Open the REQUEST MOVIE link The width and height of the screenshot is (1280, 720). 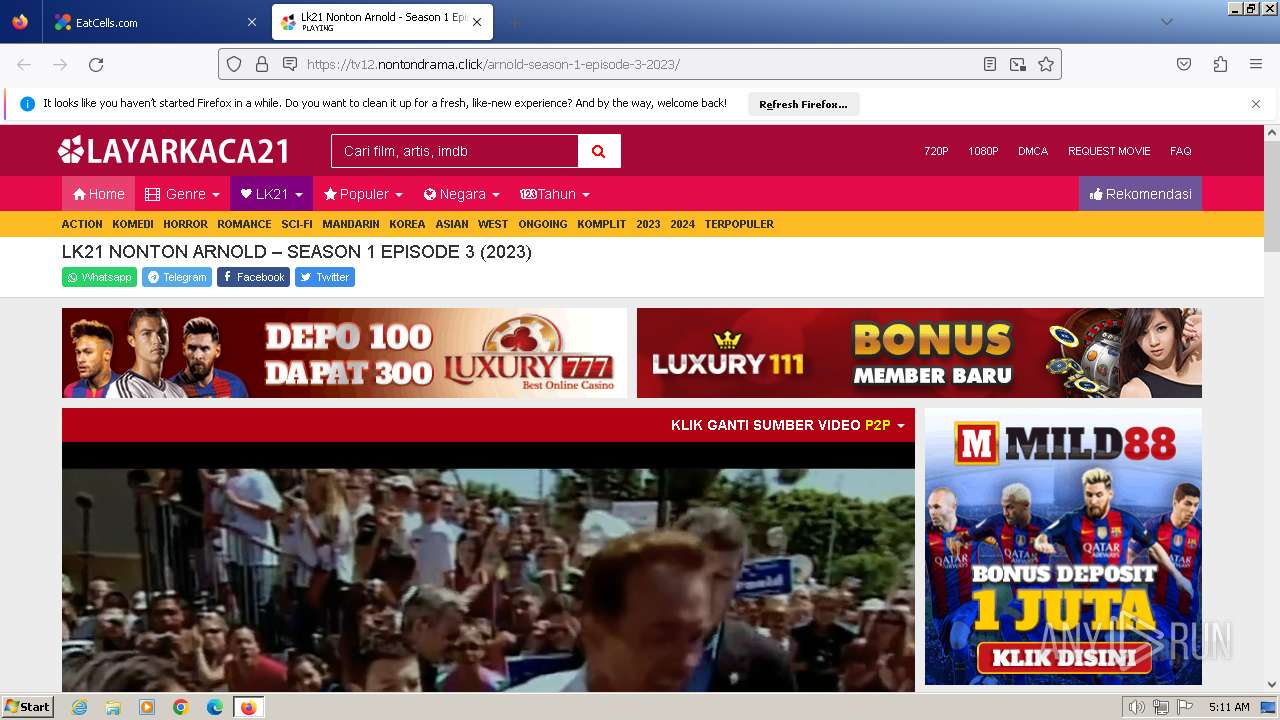[1109, 151]
